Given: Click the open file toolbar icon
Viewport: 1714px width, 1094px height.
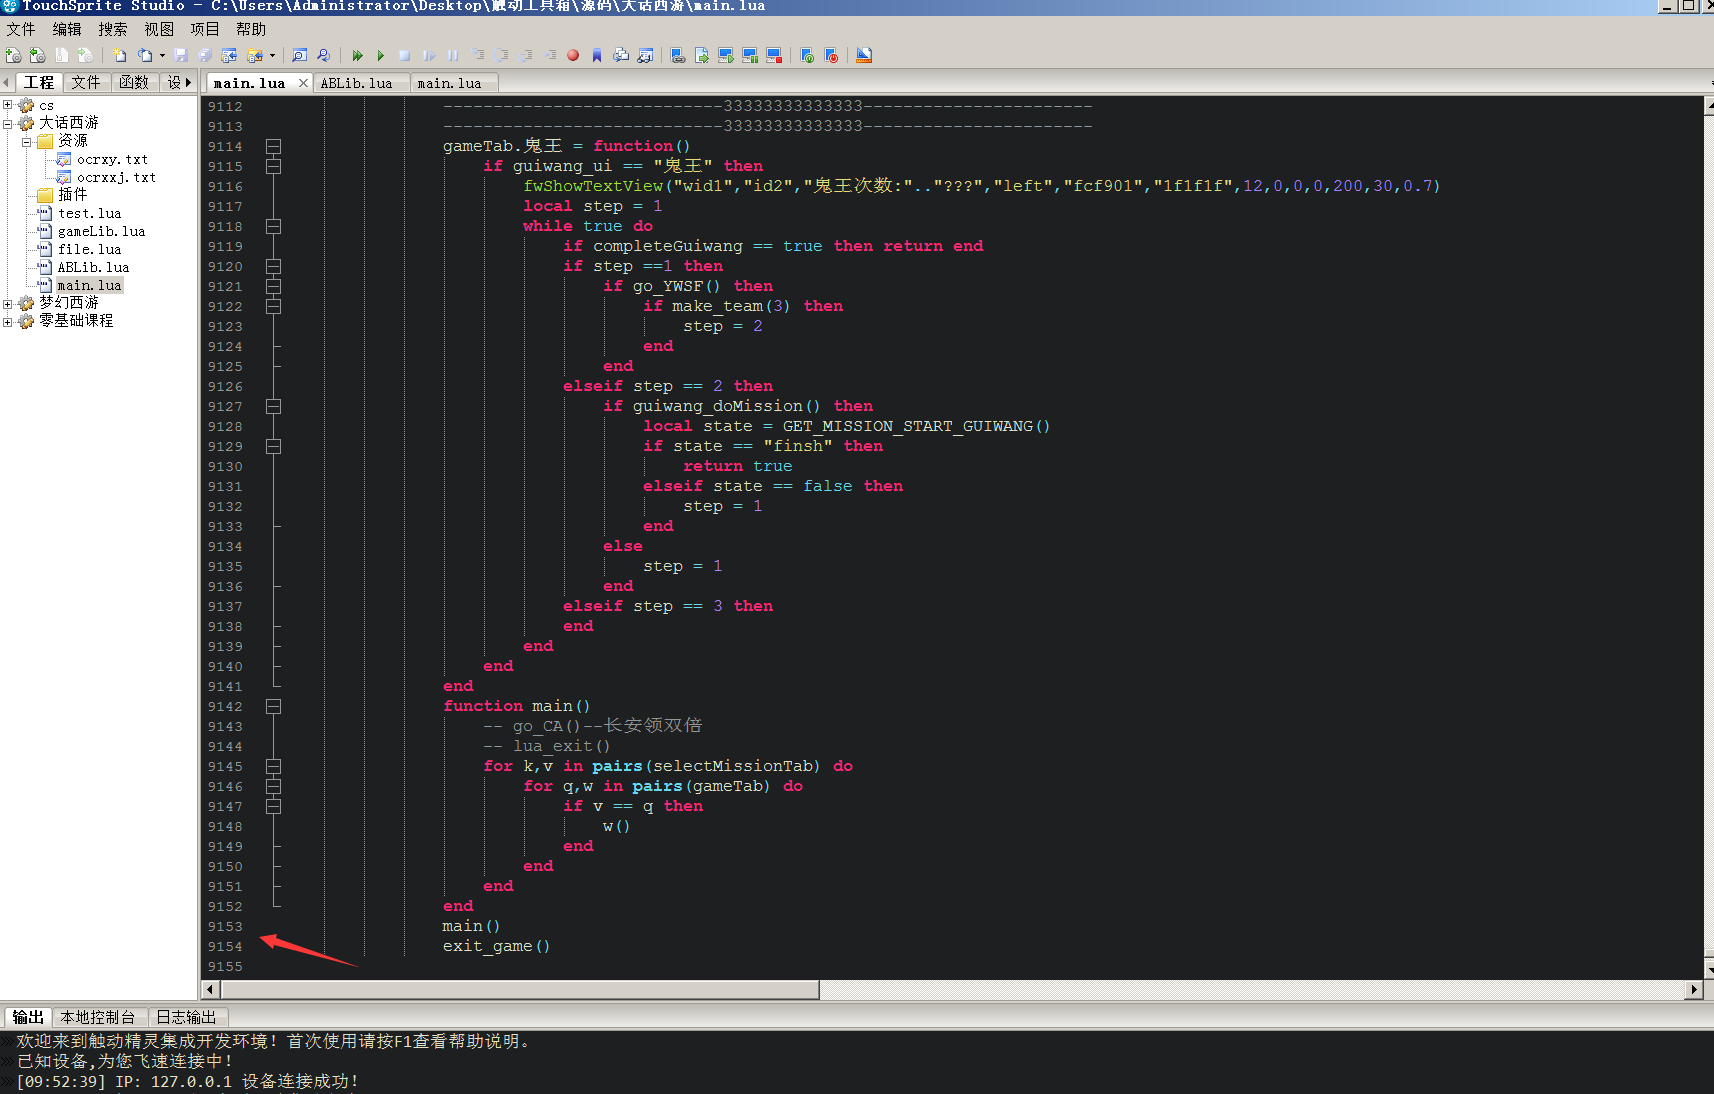Looking at the screenshot, I should [145, 55].
